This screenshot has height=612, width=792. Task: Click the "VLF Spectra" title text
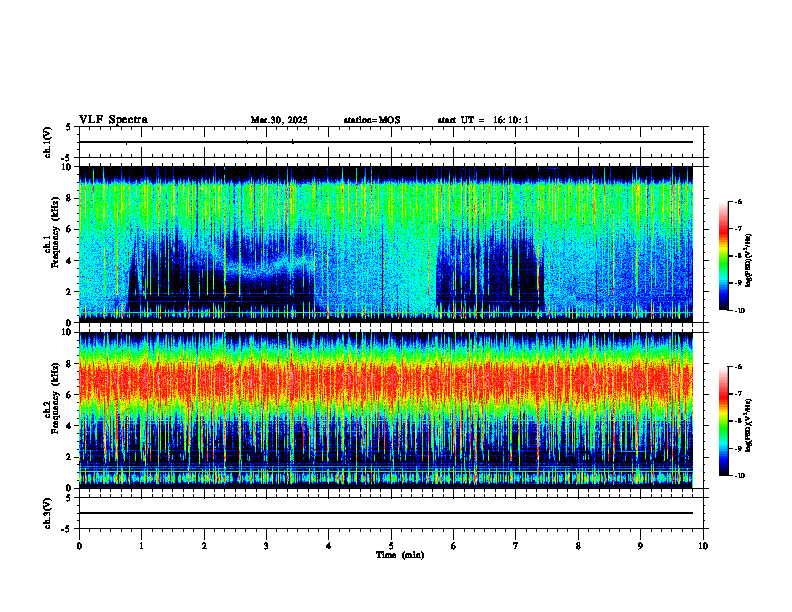113,120
